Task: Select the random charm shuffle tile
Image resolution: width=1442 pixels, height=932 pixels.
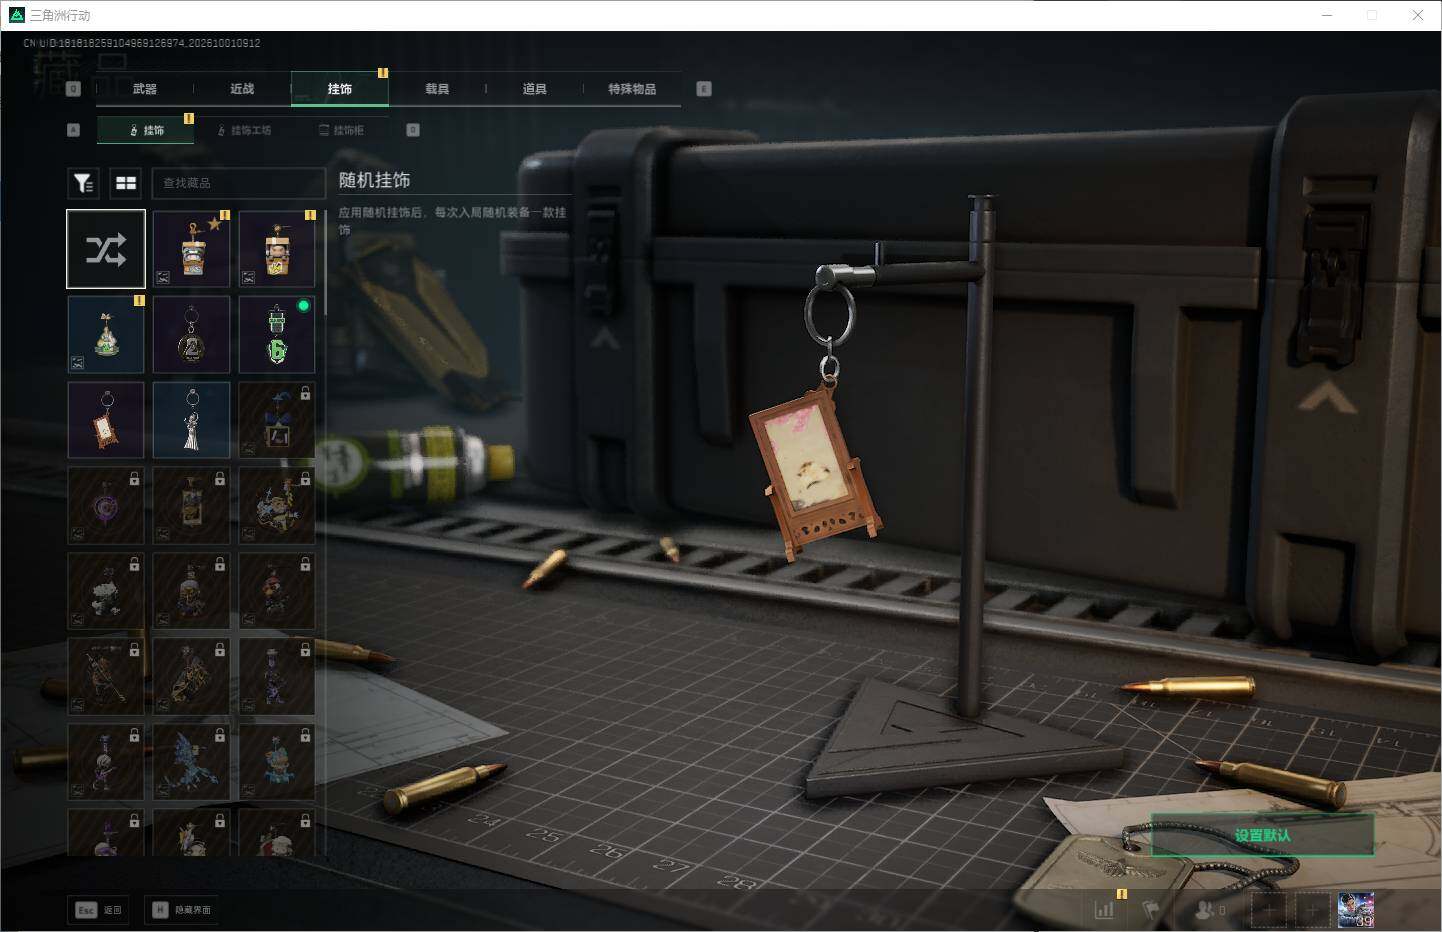Action: (x=106, y=249)
